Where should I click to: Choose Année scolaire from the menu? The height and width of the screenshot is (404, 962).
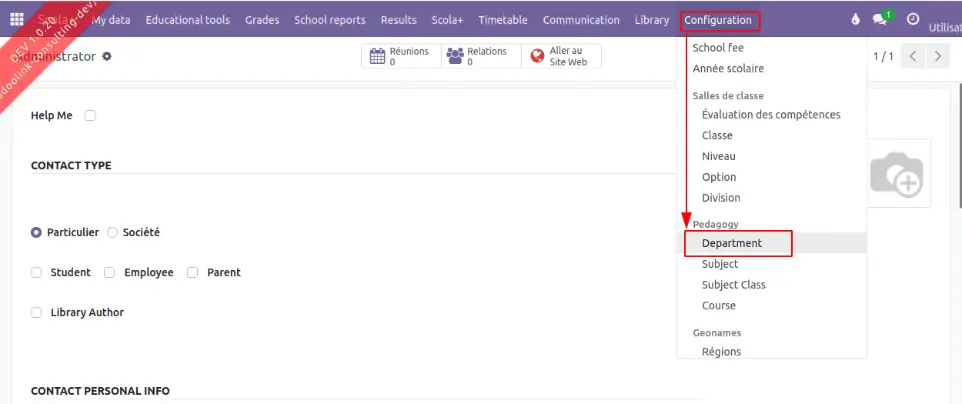click(x=728, y=69)
